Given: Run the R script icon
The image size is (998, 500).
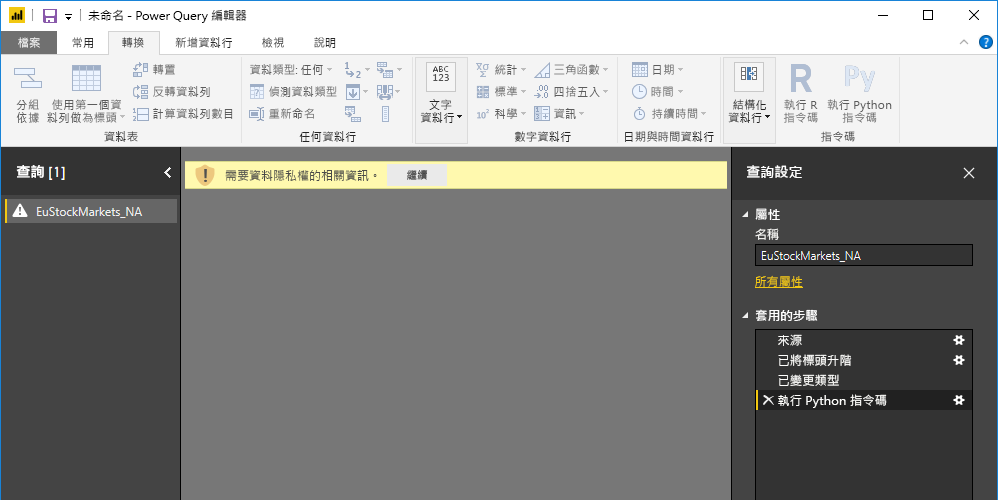Looking at the screenshot, I should coord(801,79).
